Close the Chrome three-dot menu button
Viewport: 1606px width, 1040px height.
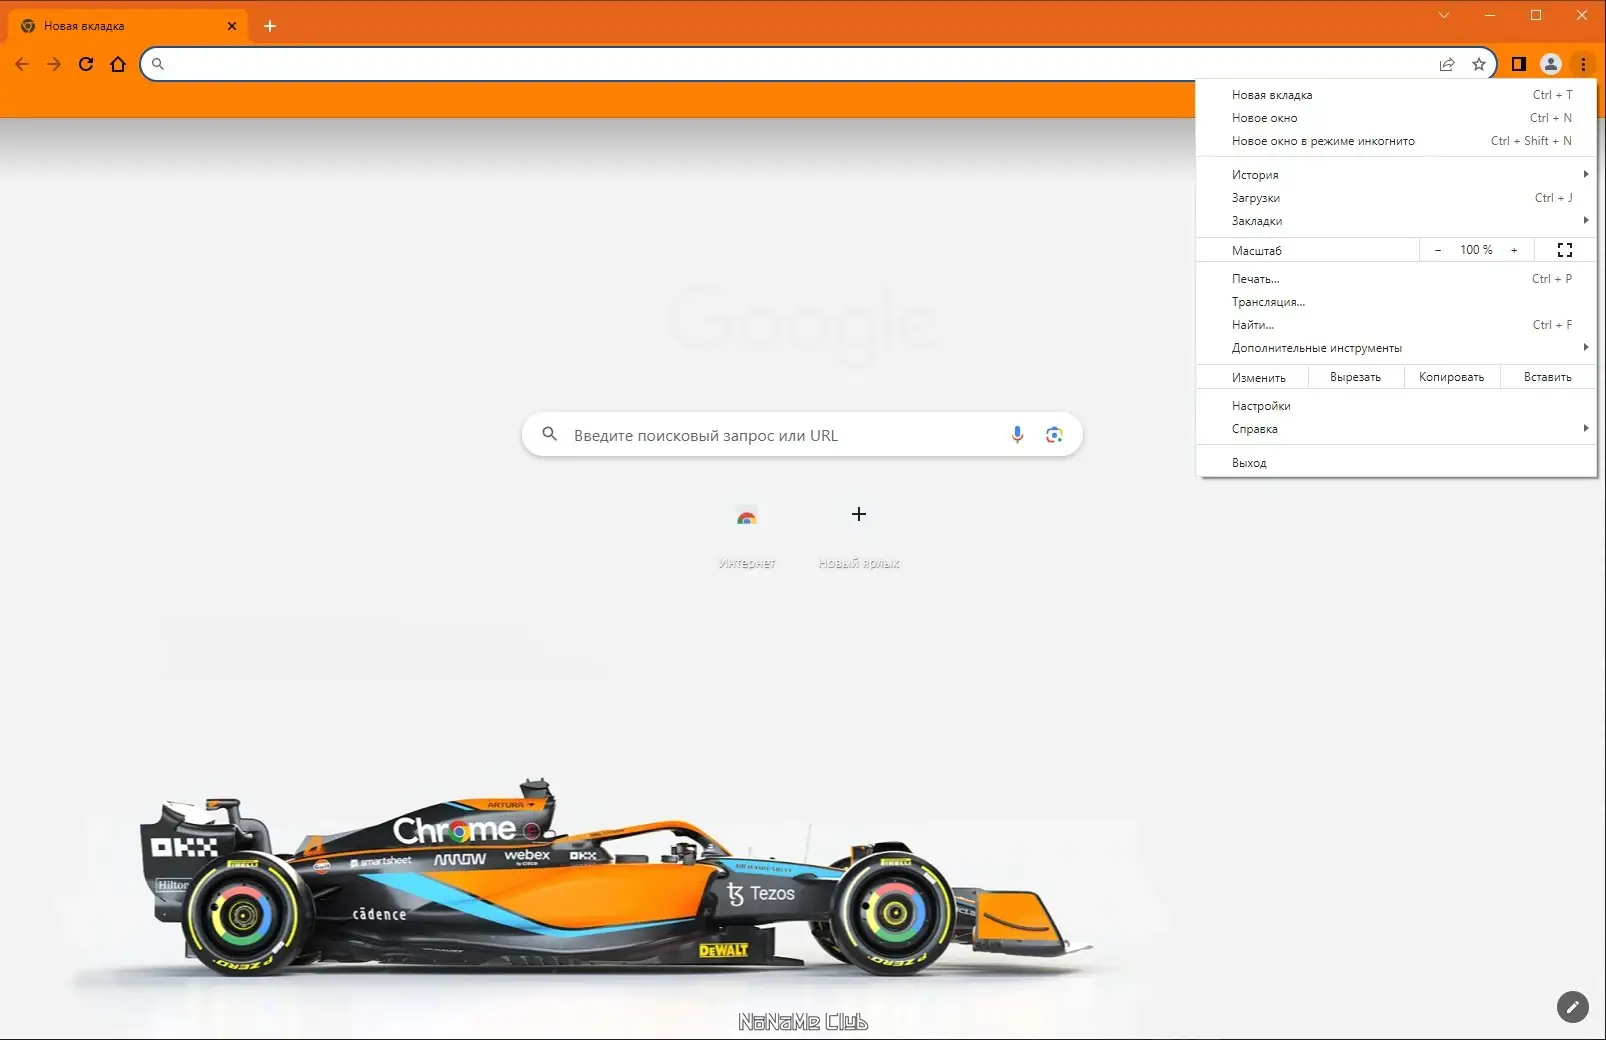click(1583, 64)
